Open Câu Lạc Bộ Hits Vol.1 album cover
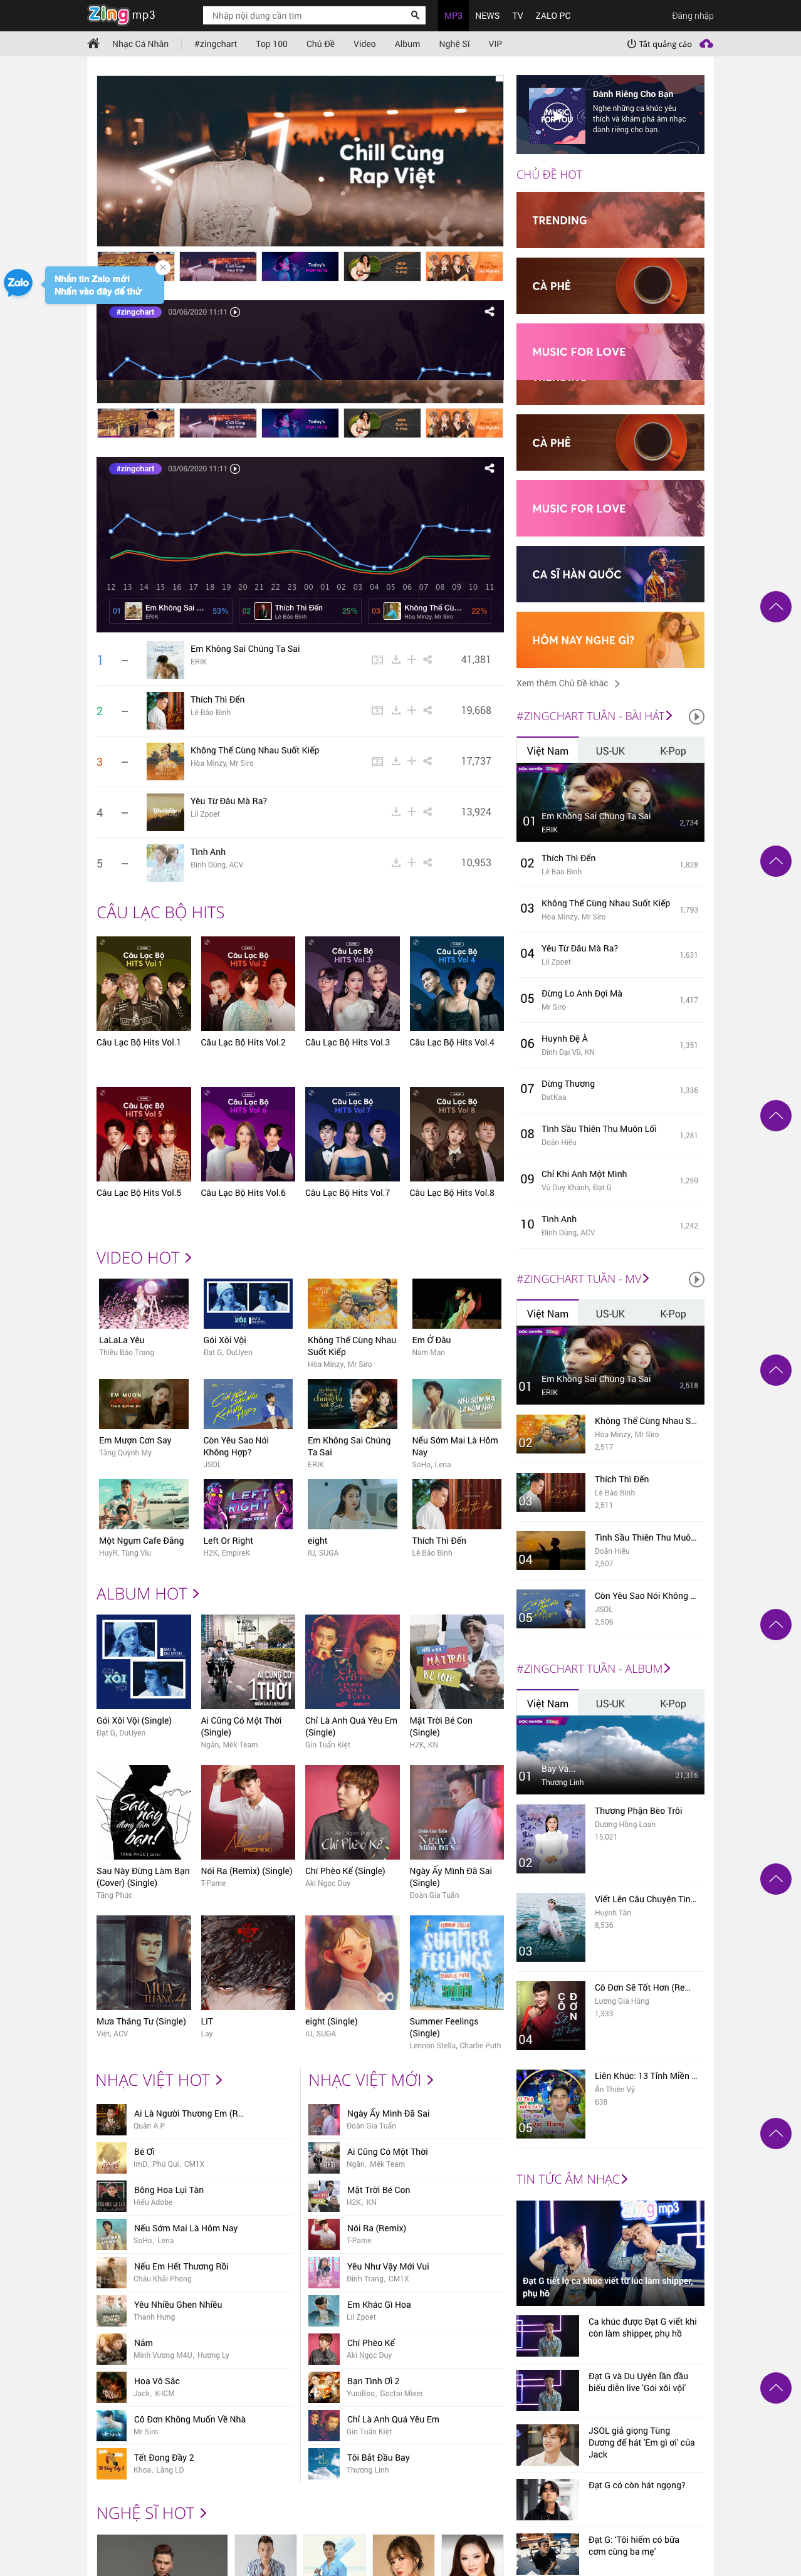Viewport: 801px width, 2576px height. click(144, 984)
